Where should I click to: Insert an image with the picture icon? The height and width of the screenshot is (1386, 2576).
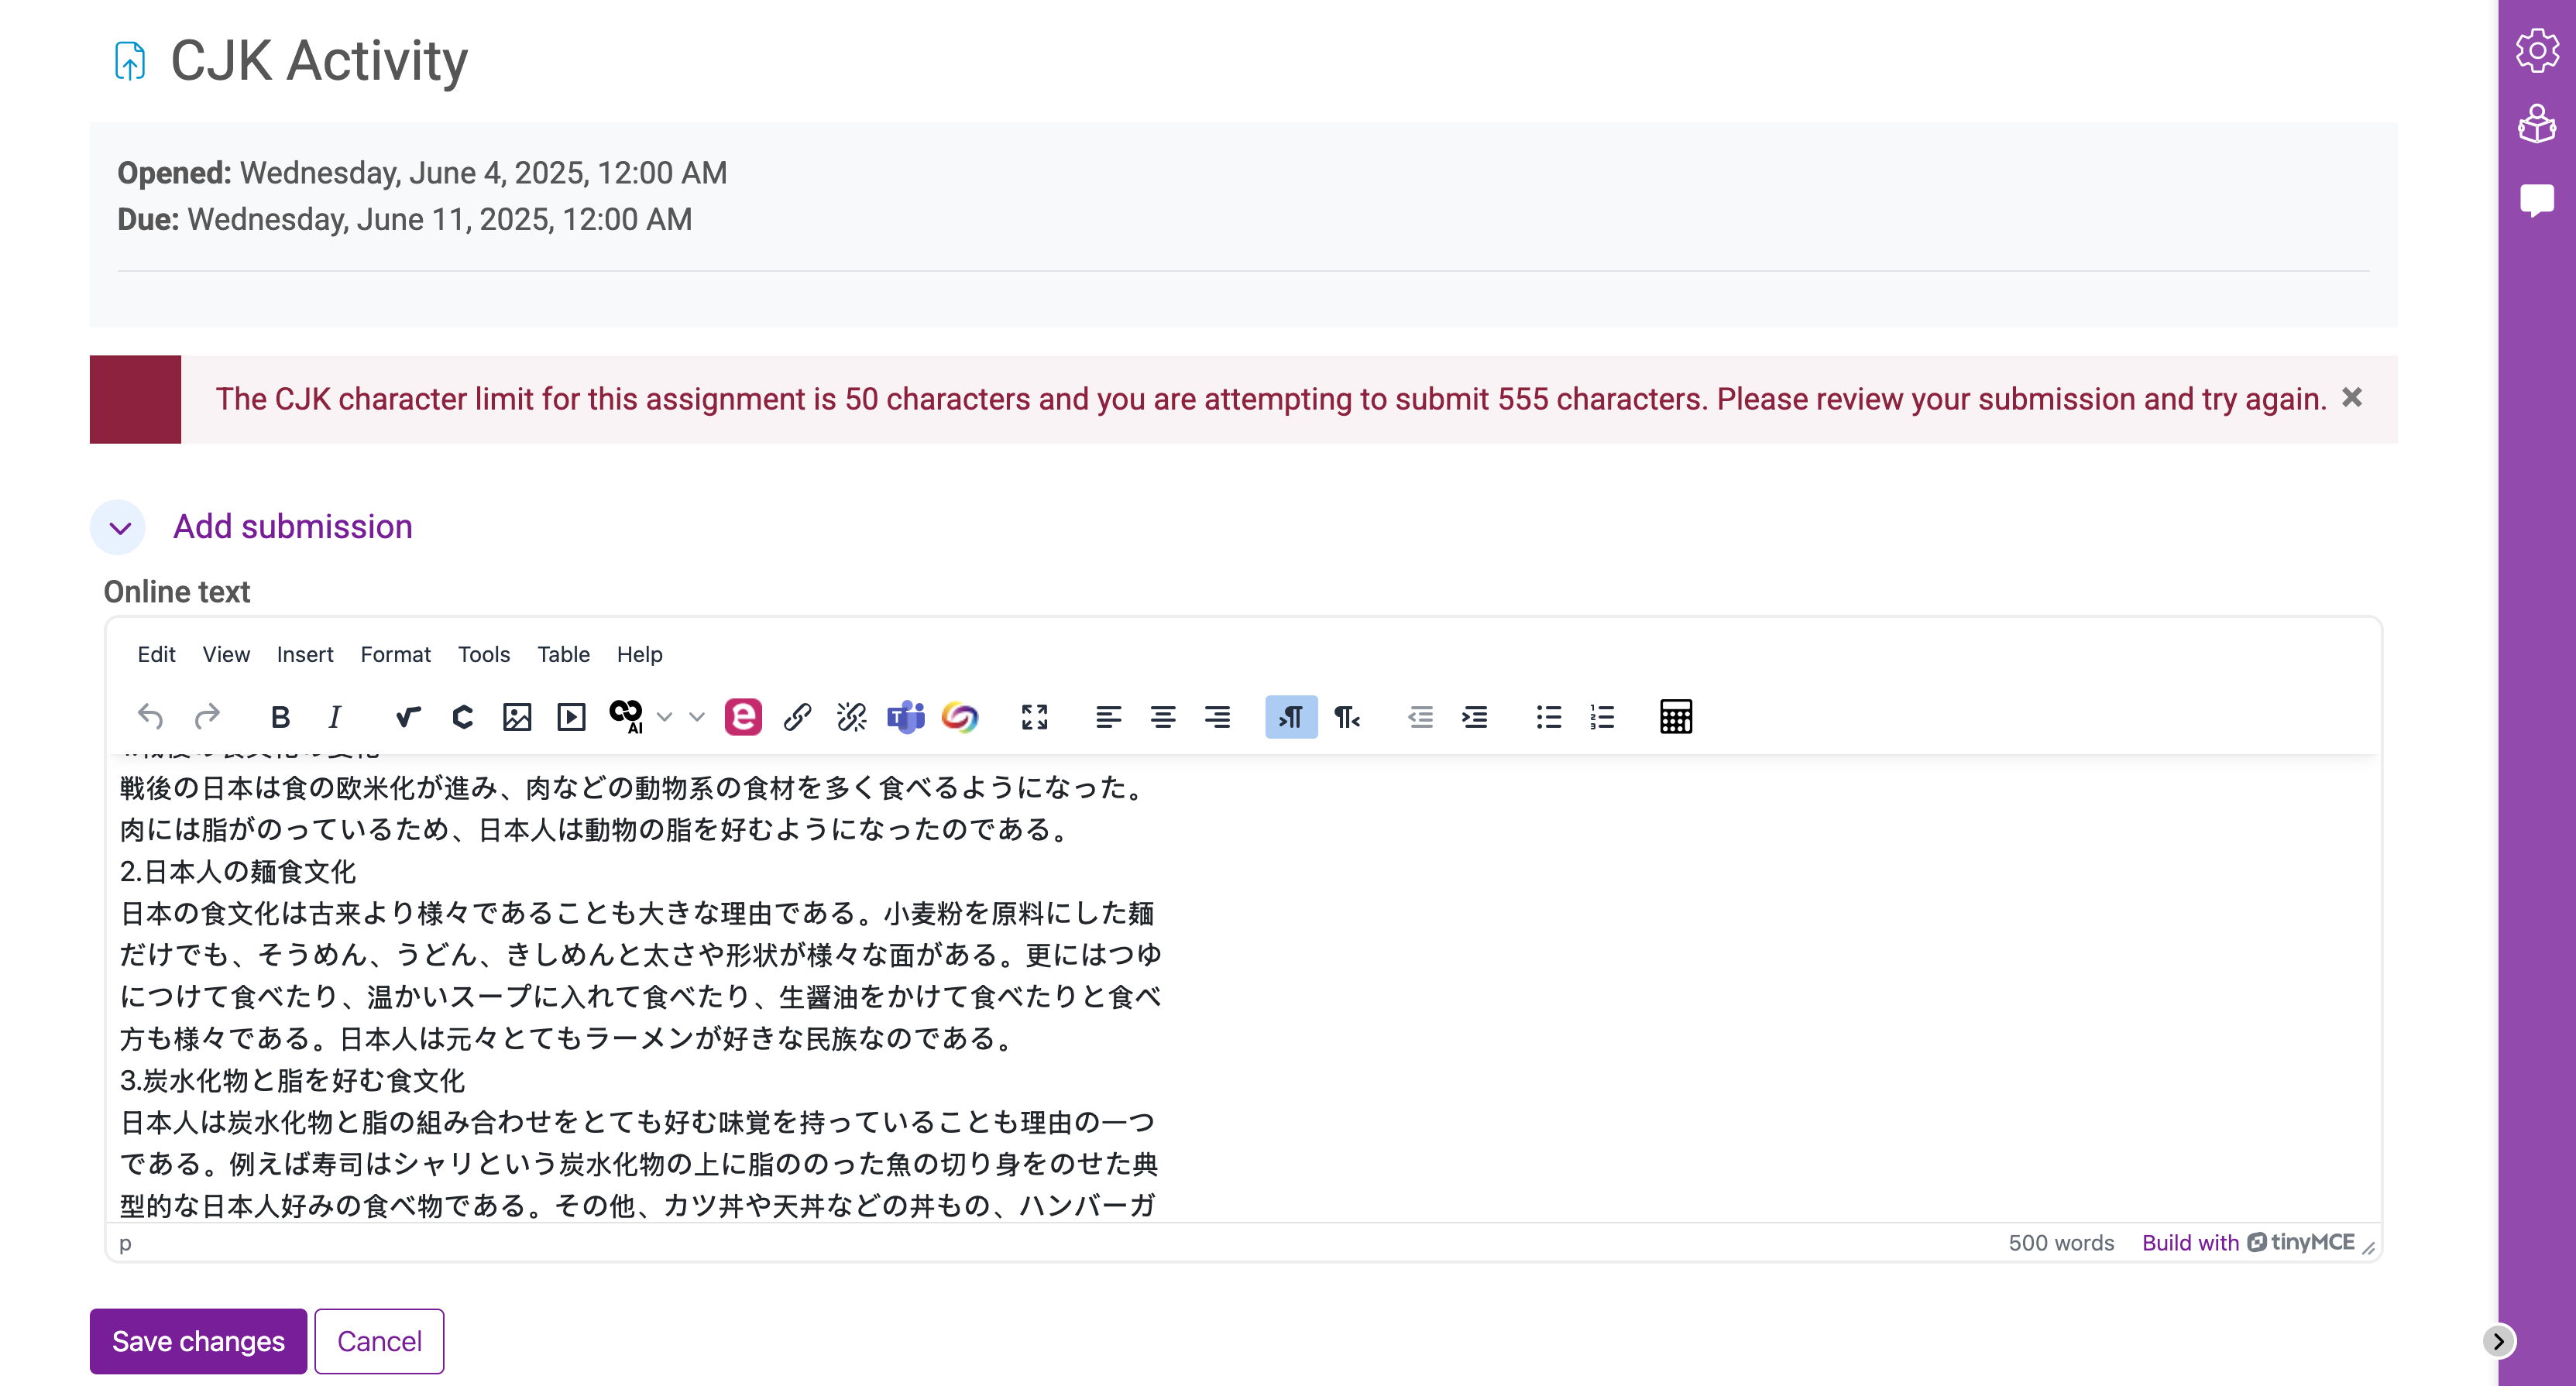(517, 716)
